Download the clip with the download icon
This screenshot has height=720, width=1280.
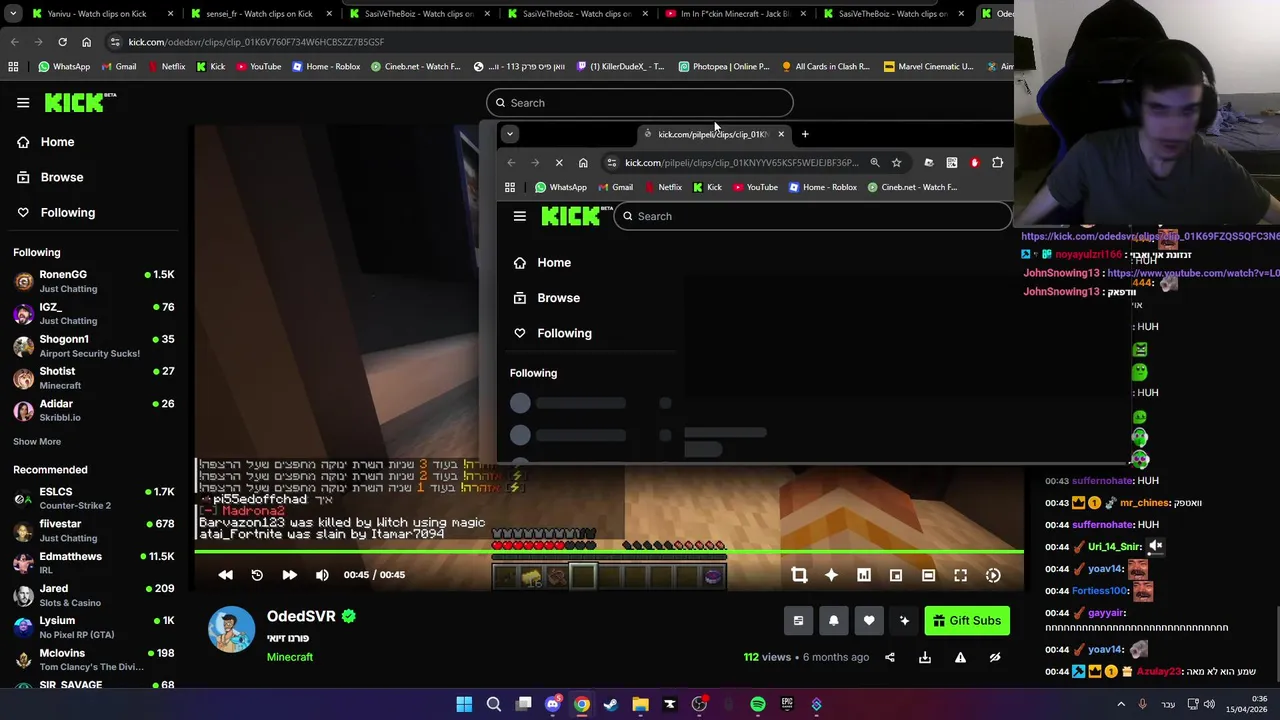coord(925,657)
